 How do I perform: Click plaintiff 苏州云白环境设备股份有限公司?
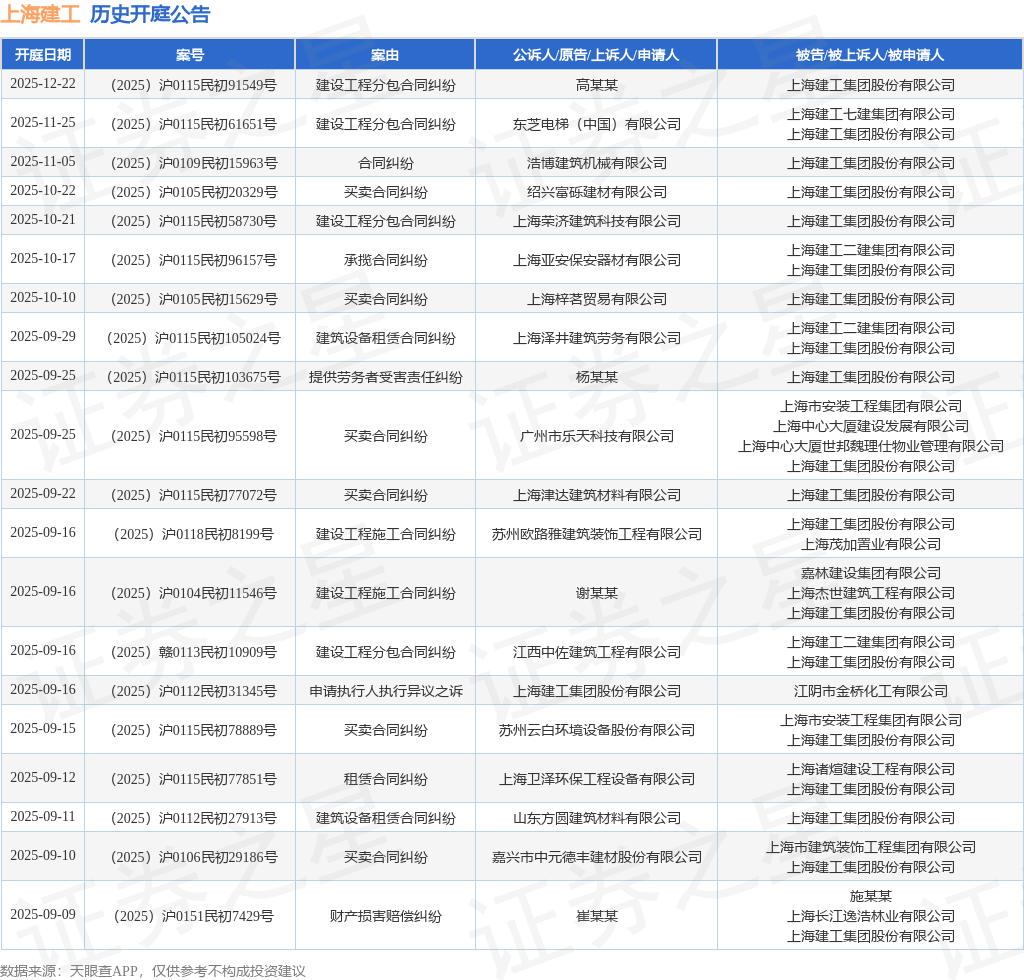[x=597, y=730]
